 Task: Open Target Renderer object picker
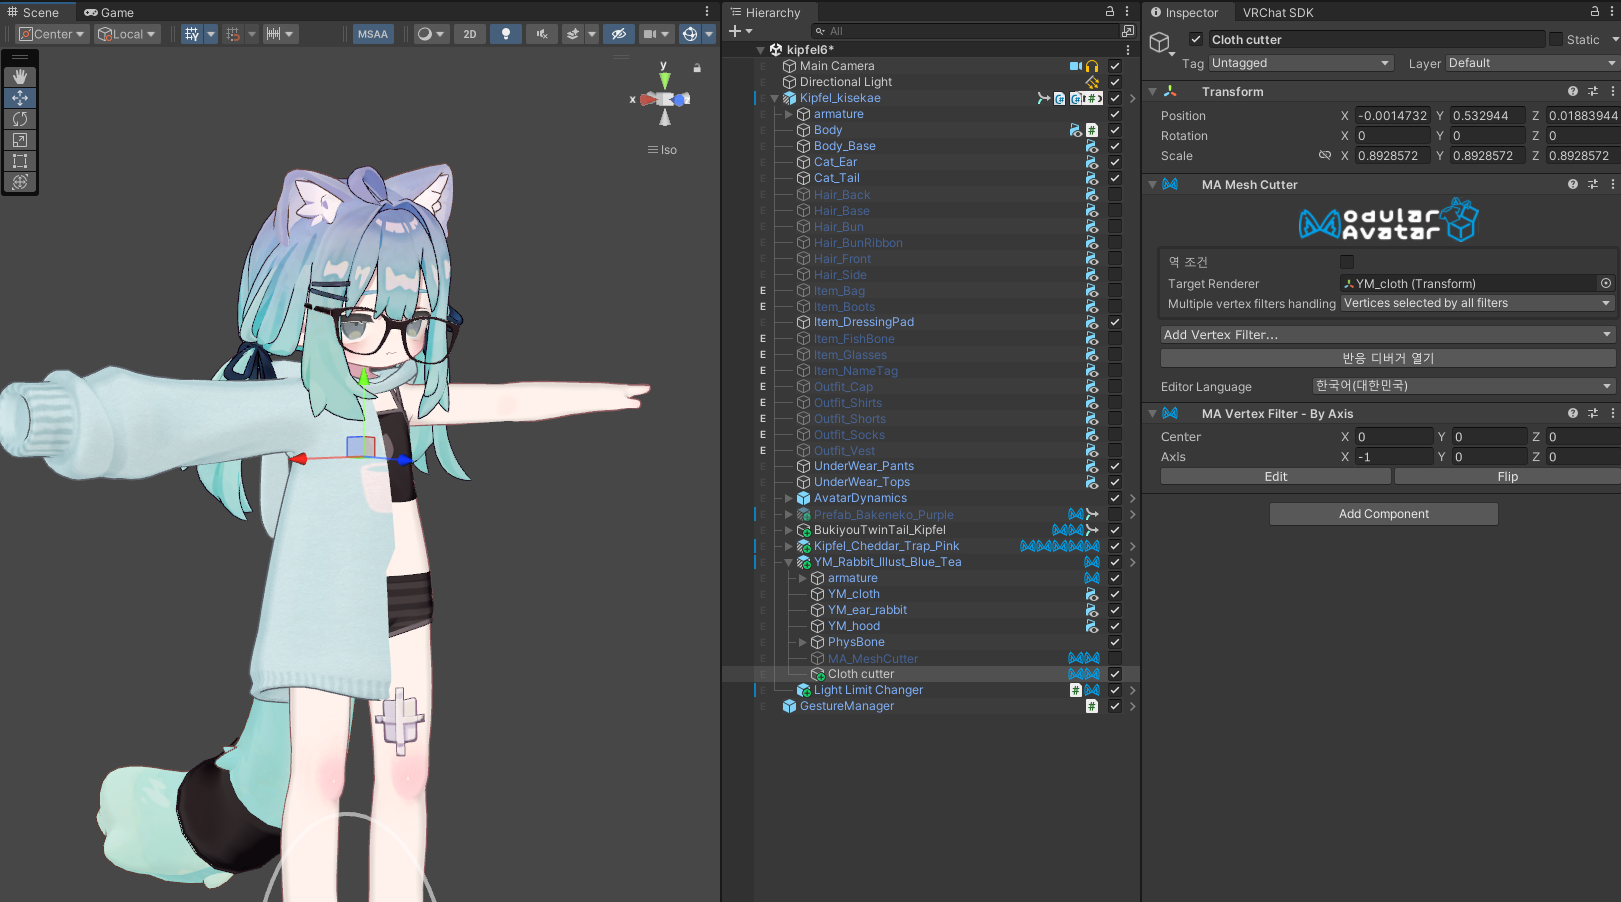pos(1606,283)
